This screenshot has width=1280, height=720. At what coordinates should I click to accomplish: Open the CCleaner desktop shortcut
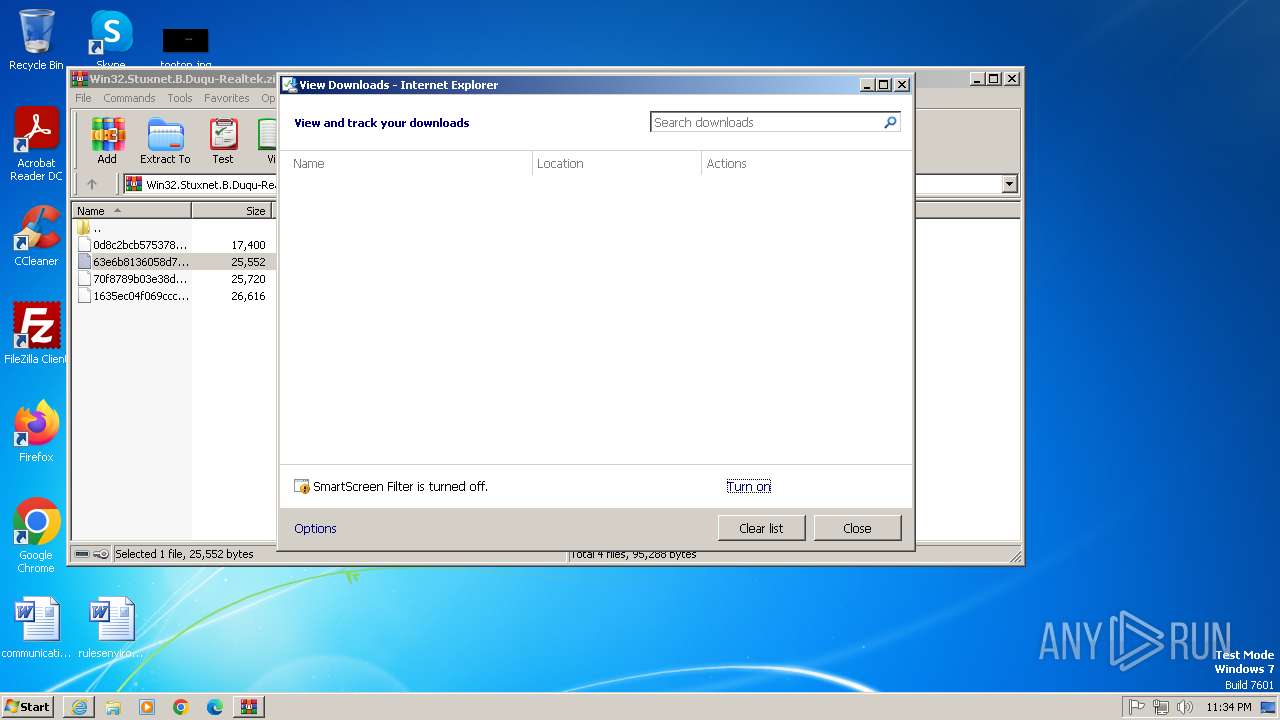coord(36,236)
